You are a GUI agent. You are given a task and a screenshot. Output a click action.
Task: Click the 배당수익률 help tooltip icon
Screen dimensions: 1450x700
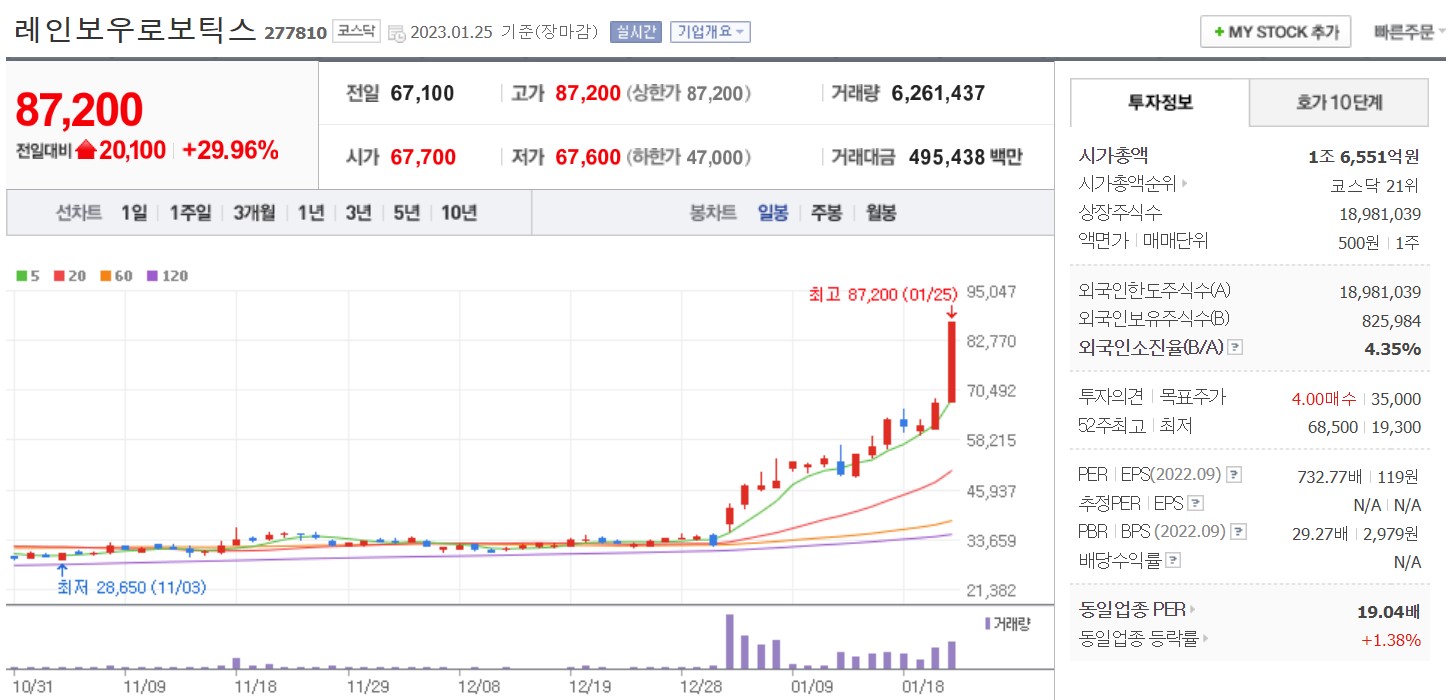tap(1174, 560)
